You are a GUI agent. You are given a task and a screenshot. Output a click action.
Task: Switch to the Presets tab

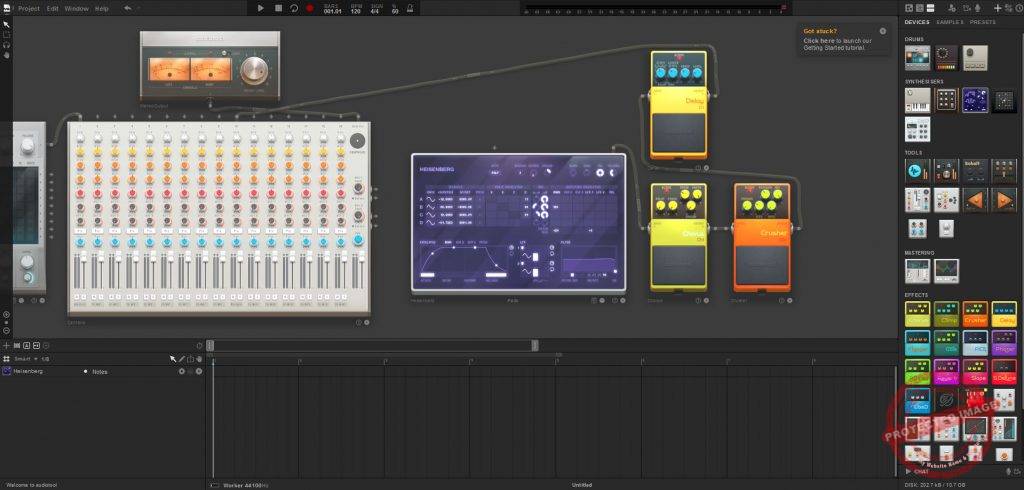click(x=983, y=22)
